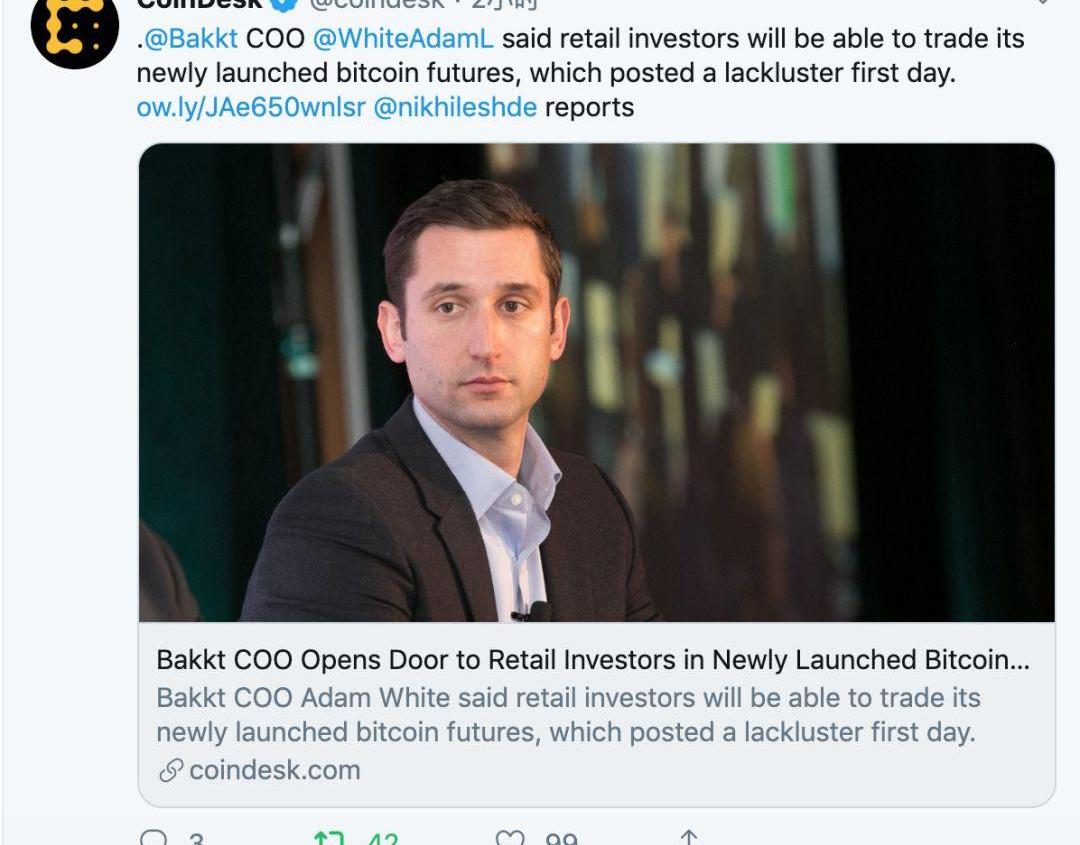1080x845 pixels.
Task: Reply using the comment bubble icon
Action: point(153,838)
